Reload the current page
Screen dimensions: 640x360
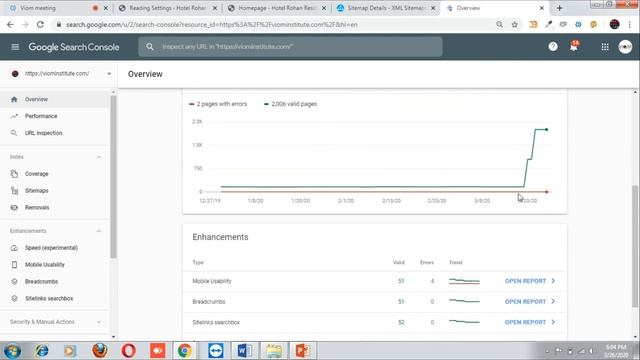click(x=40, y=24)
